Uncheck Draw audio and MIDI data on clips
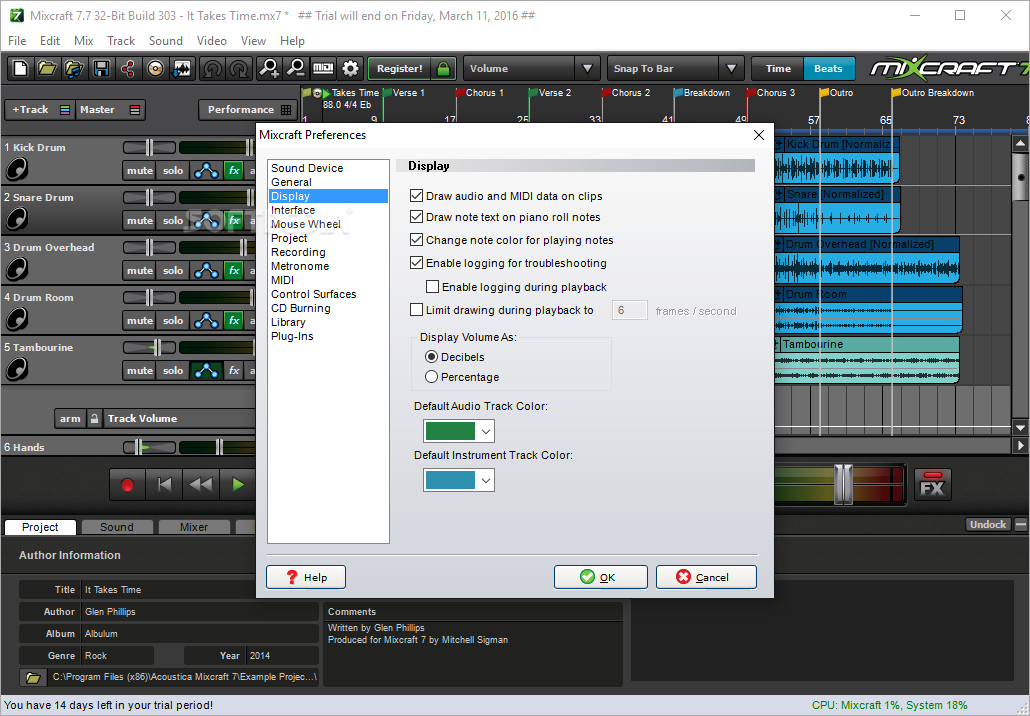Image resolution: width=1030 pixels, height=716 pixels. (x=416, y=196)
